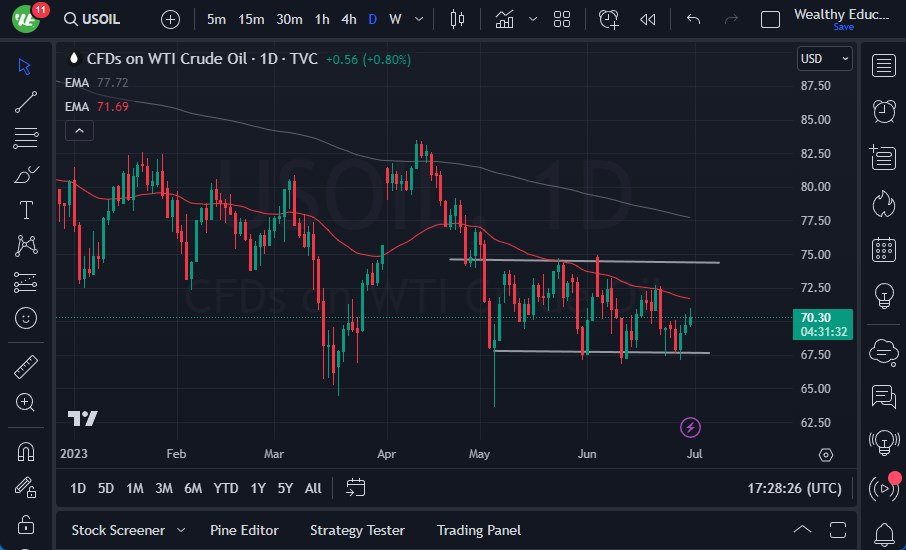
Task: Select the trend line drawing tool
Action: point(26,101)
